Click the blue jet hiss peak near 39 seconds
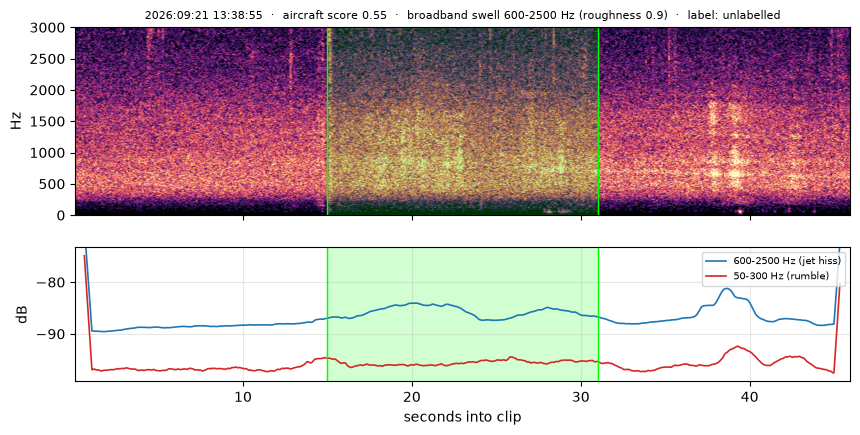 pos(727,289)
